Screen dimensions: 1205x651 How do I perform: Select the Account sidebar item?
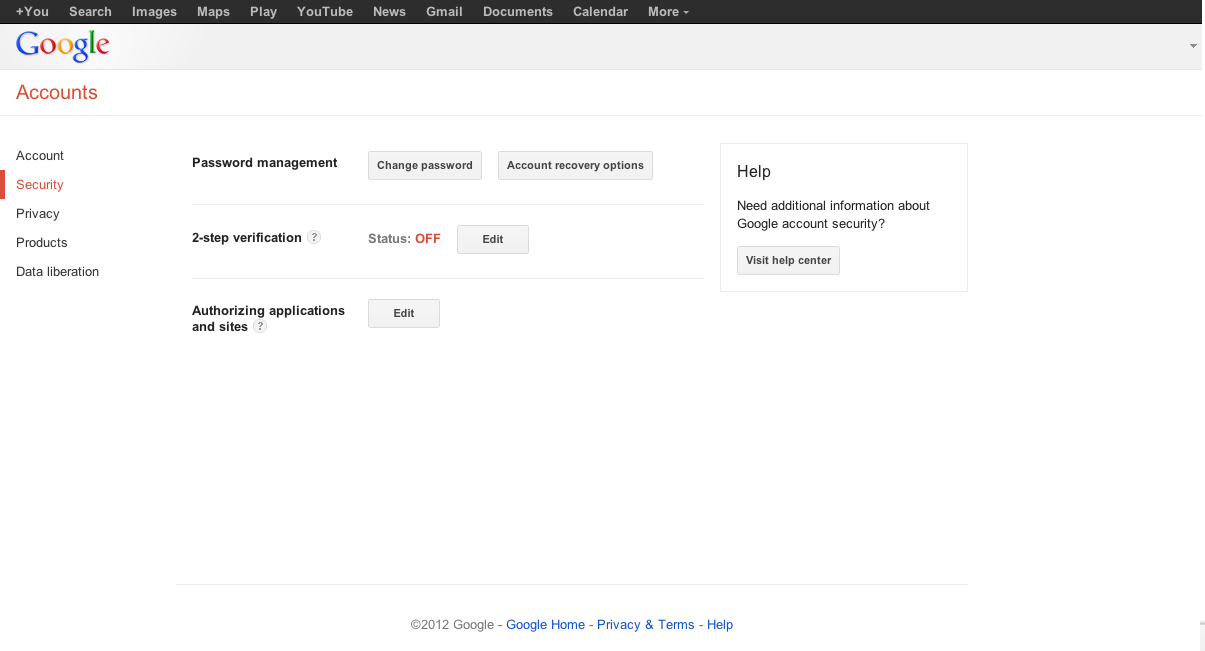click(x=40, y=156)
